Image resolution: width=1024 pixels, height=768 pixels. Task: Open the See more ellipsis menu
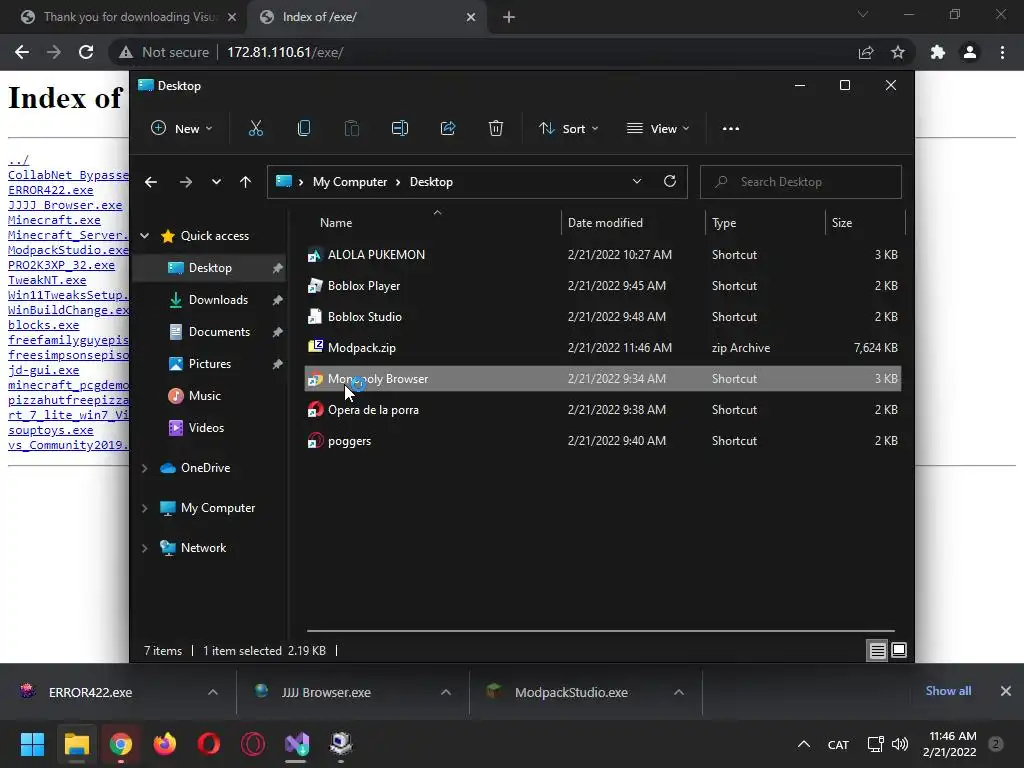click(731, 129)
